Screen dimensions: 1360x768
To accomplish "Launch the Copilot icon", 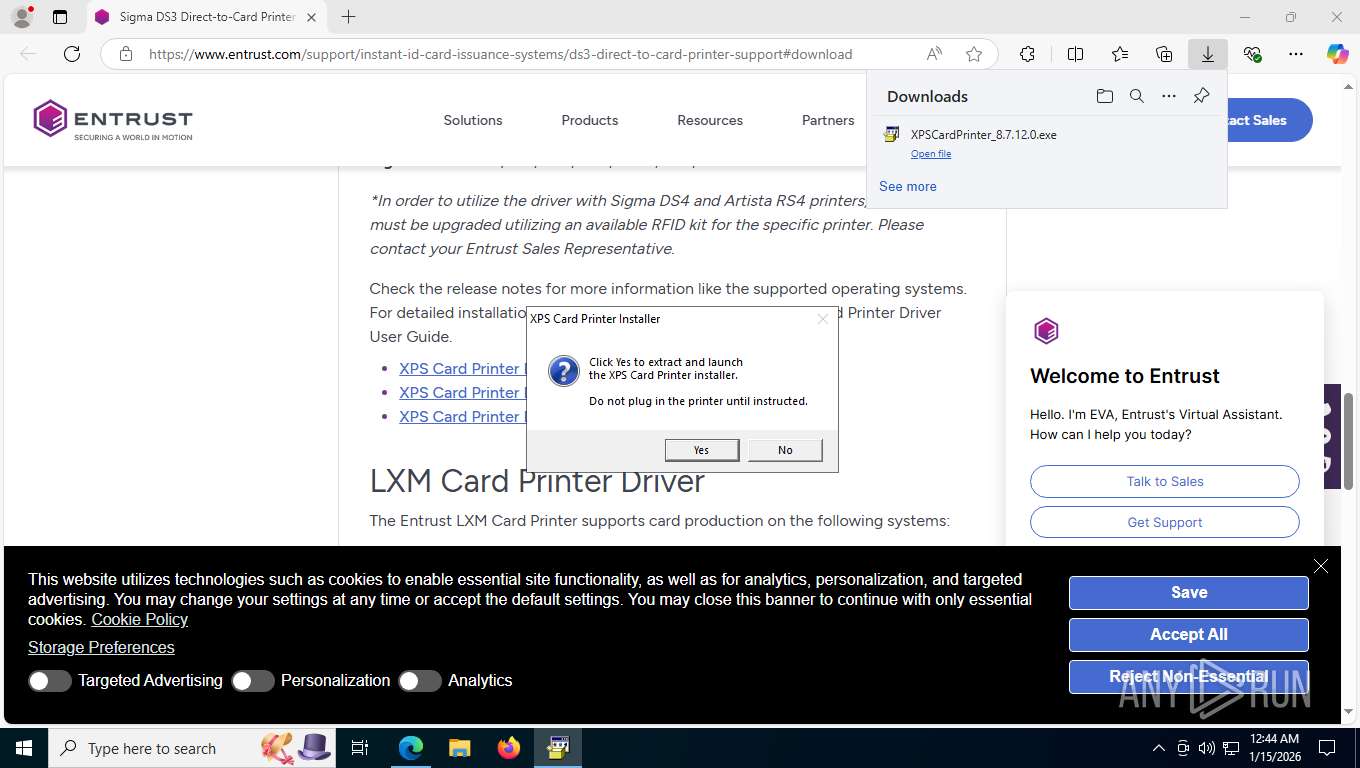I will click(1338, 54).
